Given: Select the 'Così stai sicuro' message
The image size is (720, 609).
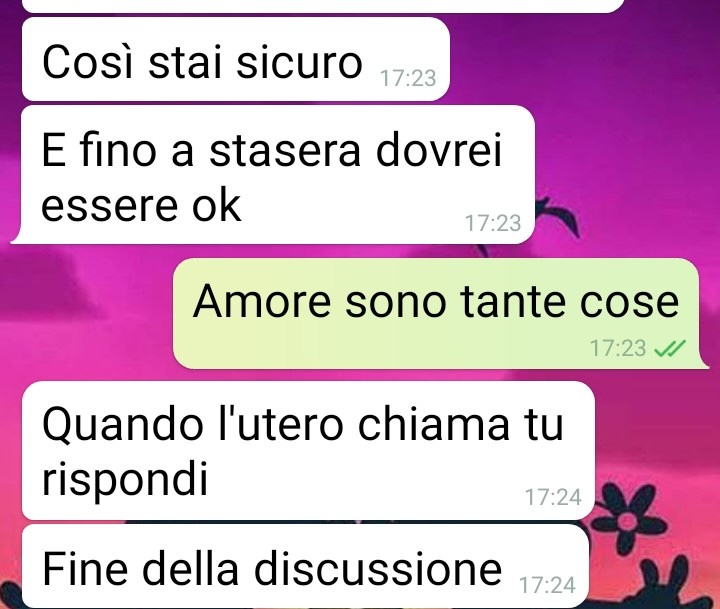Looking at the screenshot, I should [236, 59].
